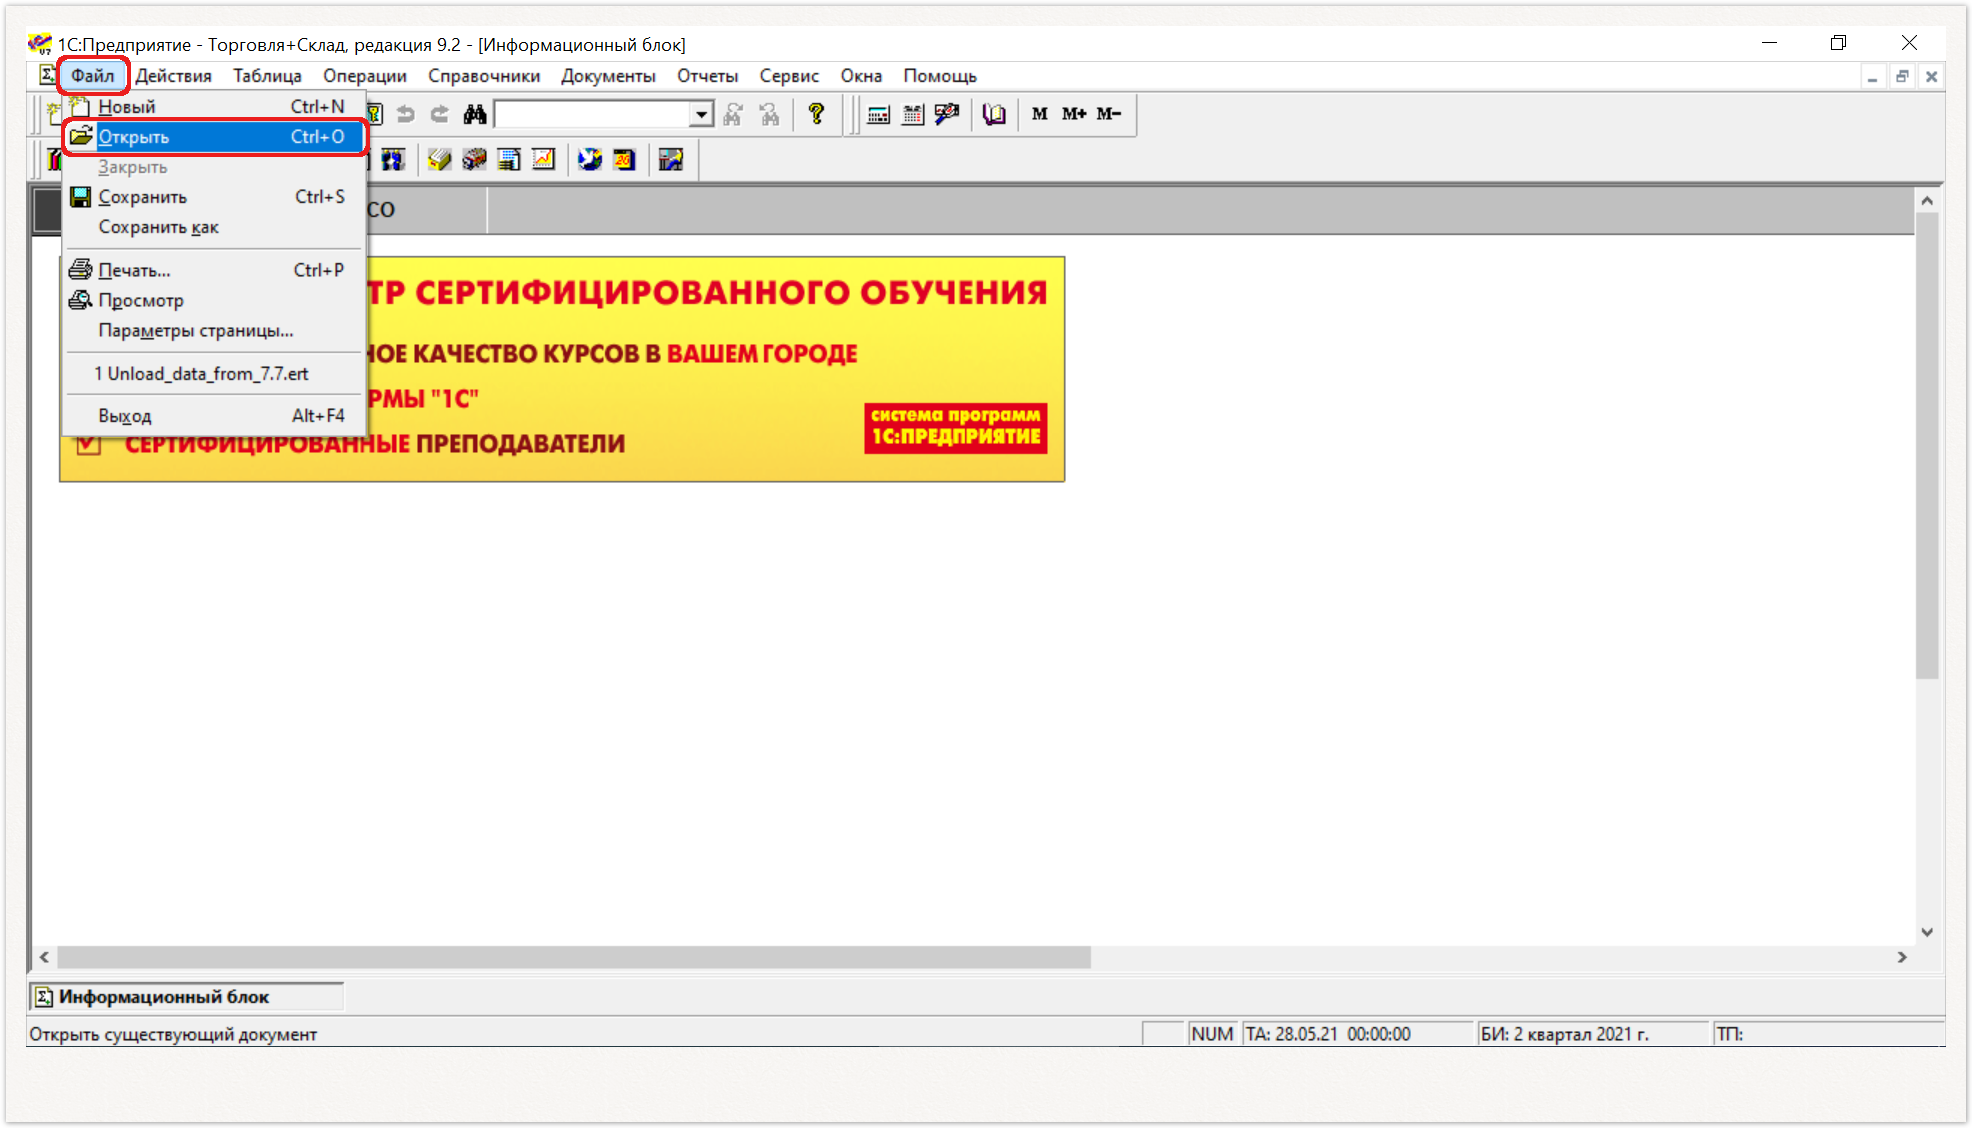Choose Открыть in the File menu

(x=214, y=137)
